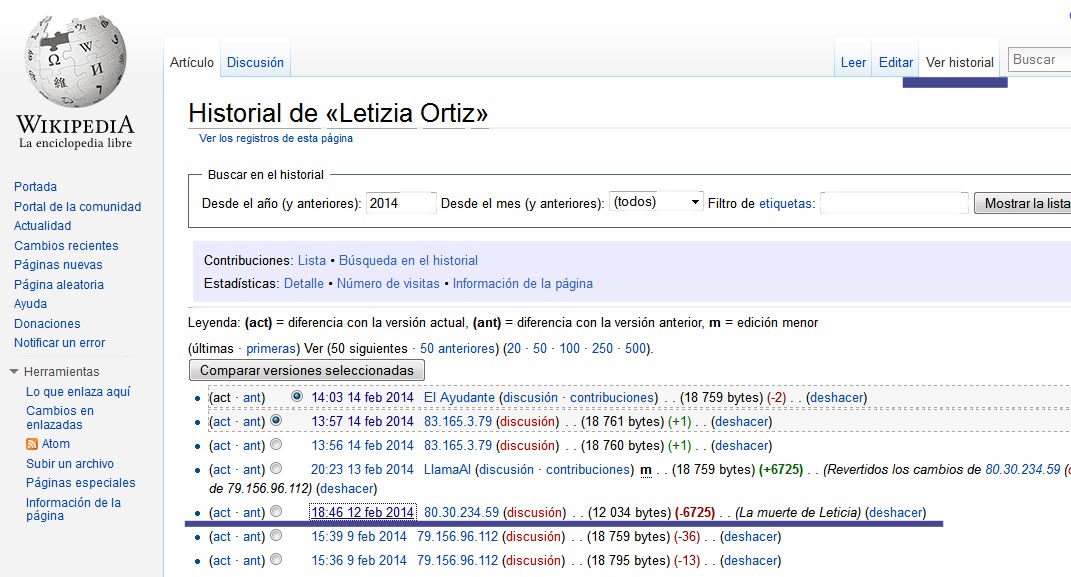Open Portal de la comunidad

tap(77, 206)
